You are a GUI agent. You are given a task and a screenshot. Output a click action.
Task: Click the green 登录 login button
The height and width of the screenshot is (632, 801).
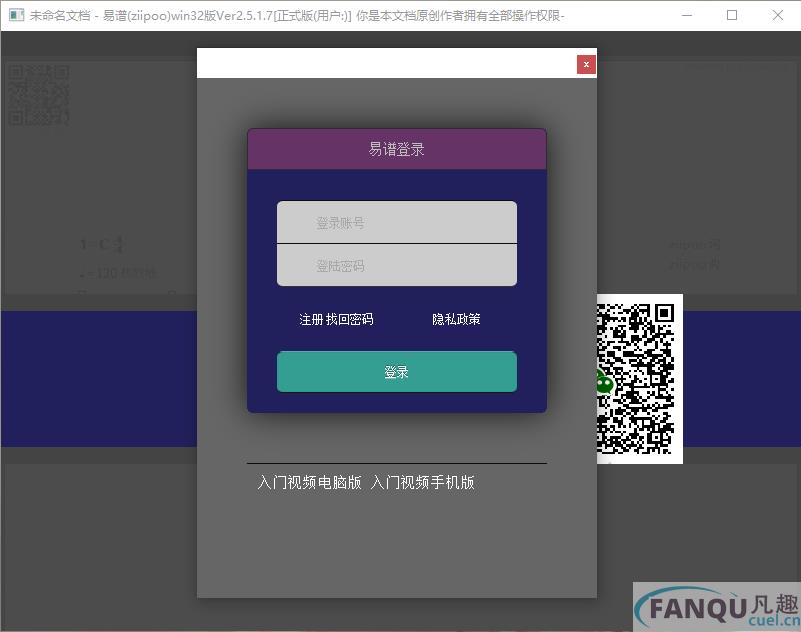point(397,371)
